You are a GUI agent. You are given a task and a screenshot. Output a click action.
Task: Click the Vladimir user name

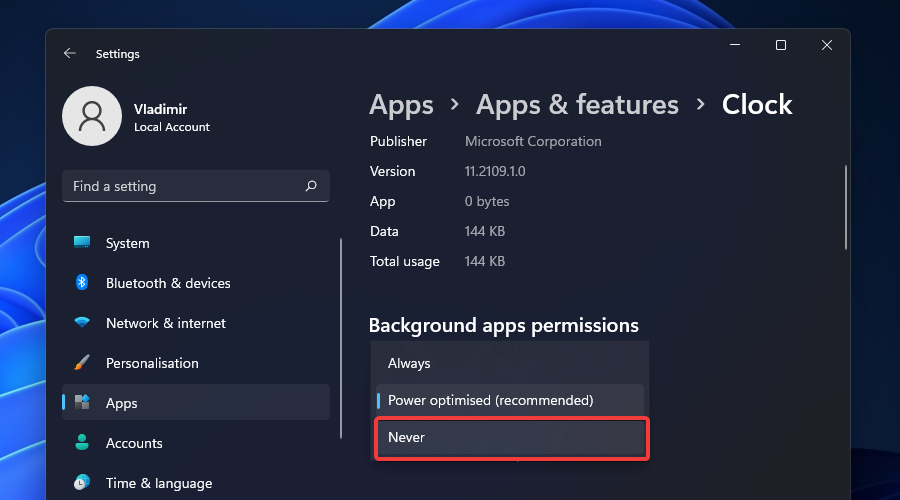click(160, 109)
